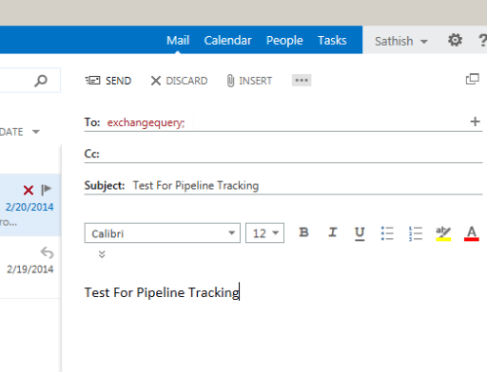Click the replied arrow icon on 2/19/2014 message
This screenshot has width=487, height=372.
(47, 253)
